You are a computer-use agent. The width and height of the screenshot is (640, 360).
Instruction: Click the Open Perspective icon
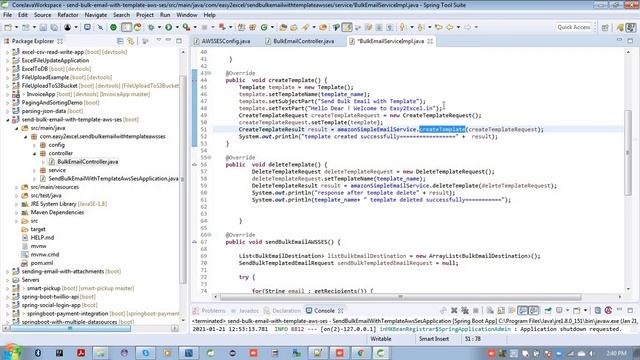tap(605, 27)
